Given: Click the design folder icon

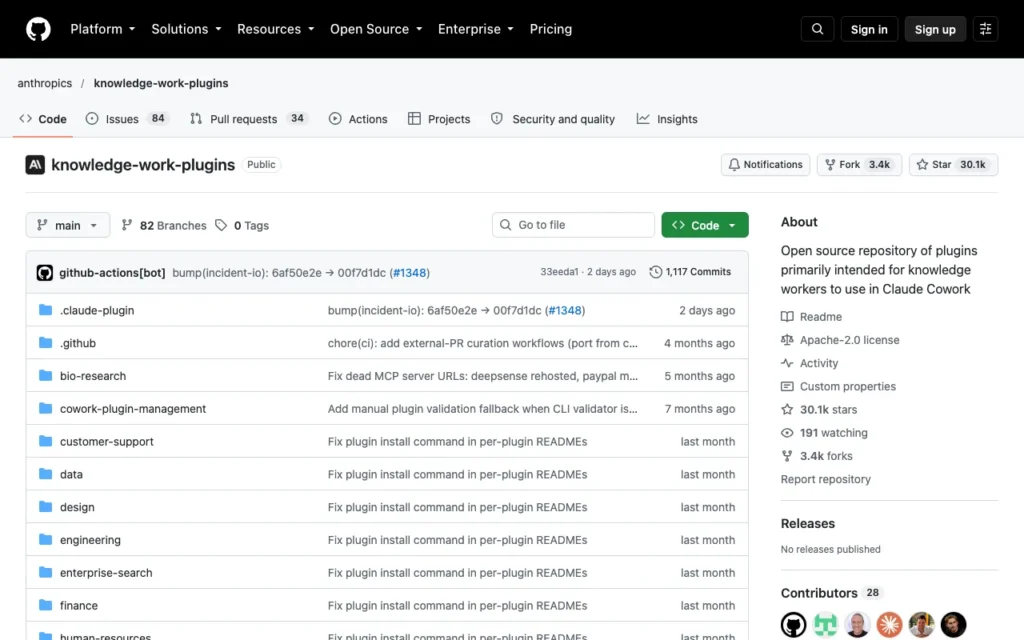Looking at the screenshot, I should tap(45, 506).
